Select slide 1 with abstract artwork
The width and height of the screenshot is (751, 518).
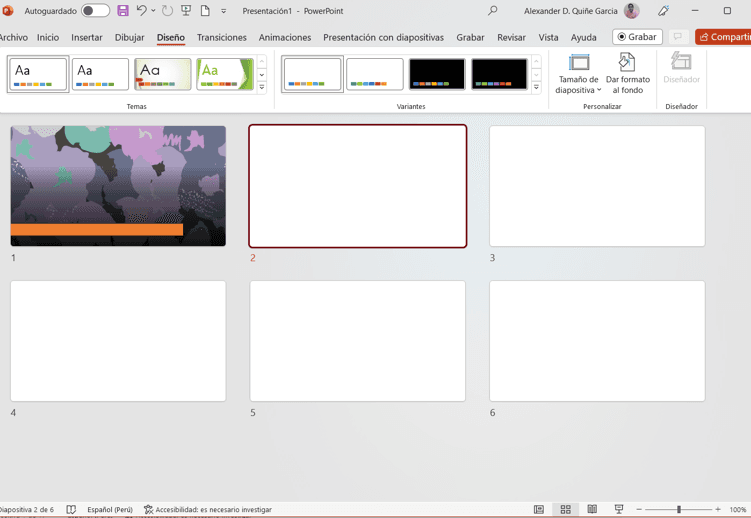118,186
